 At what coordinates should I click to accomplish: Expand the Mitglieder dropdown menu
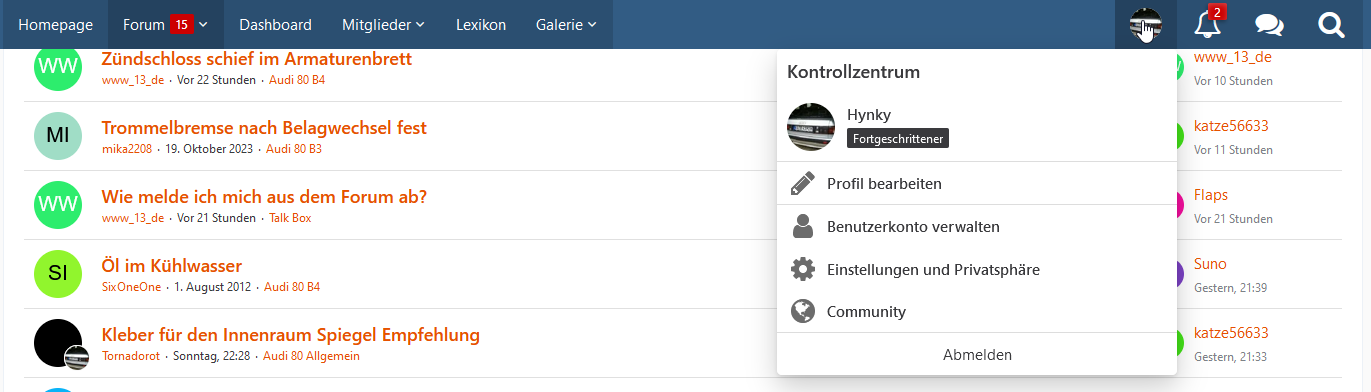pos(383,25)
